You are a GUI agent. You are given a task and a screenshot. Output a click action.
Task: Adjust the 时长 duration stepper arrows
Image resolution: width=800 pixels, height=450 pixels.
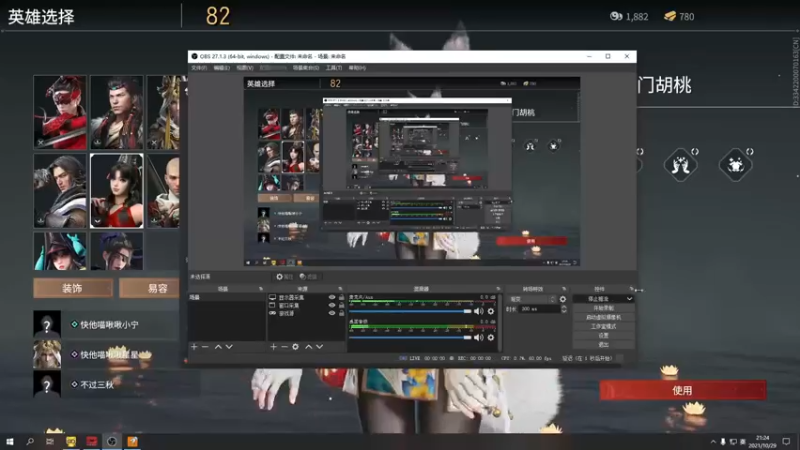[564, 309]
